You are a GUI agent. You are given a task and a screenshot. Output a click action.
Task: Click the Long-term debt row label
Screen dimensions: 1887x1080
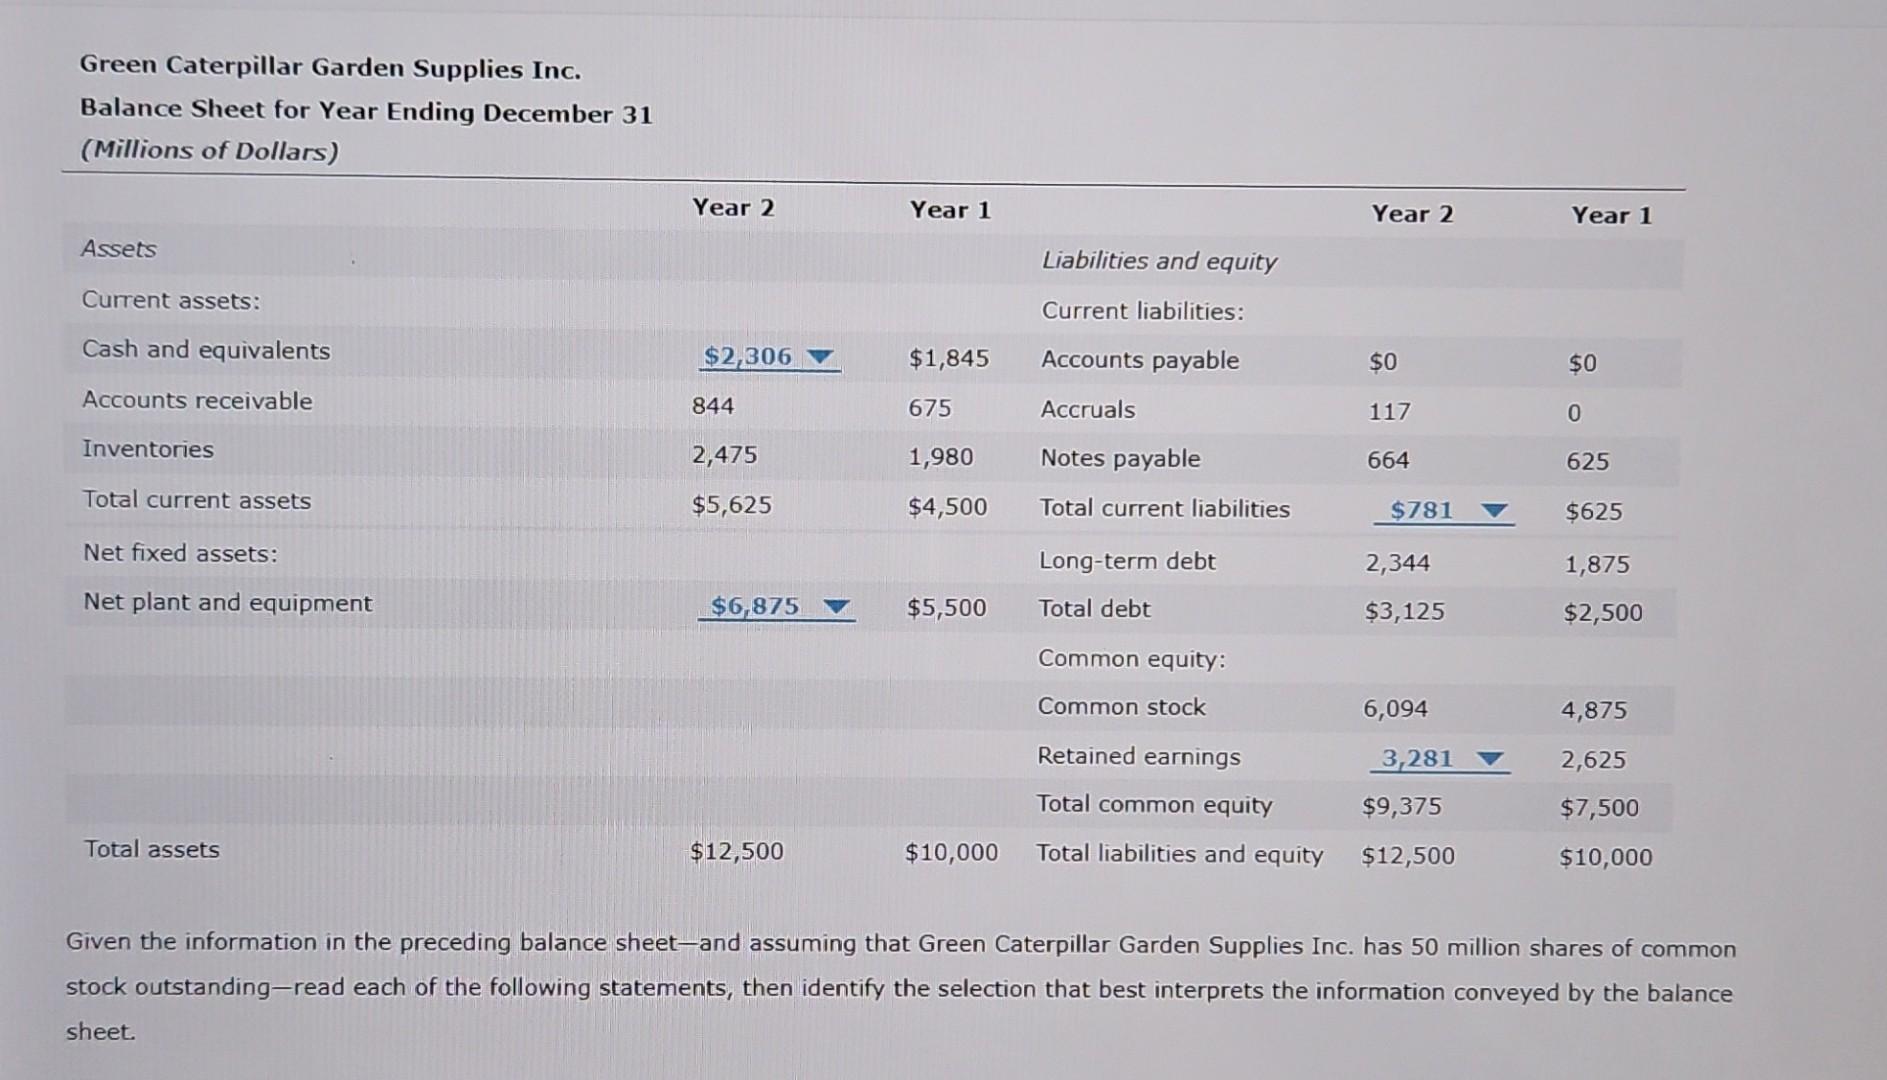pyautogui.click(x=1127, y=561)
